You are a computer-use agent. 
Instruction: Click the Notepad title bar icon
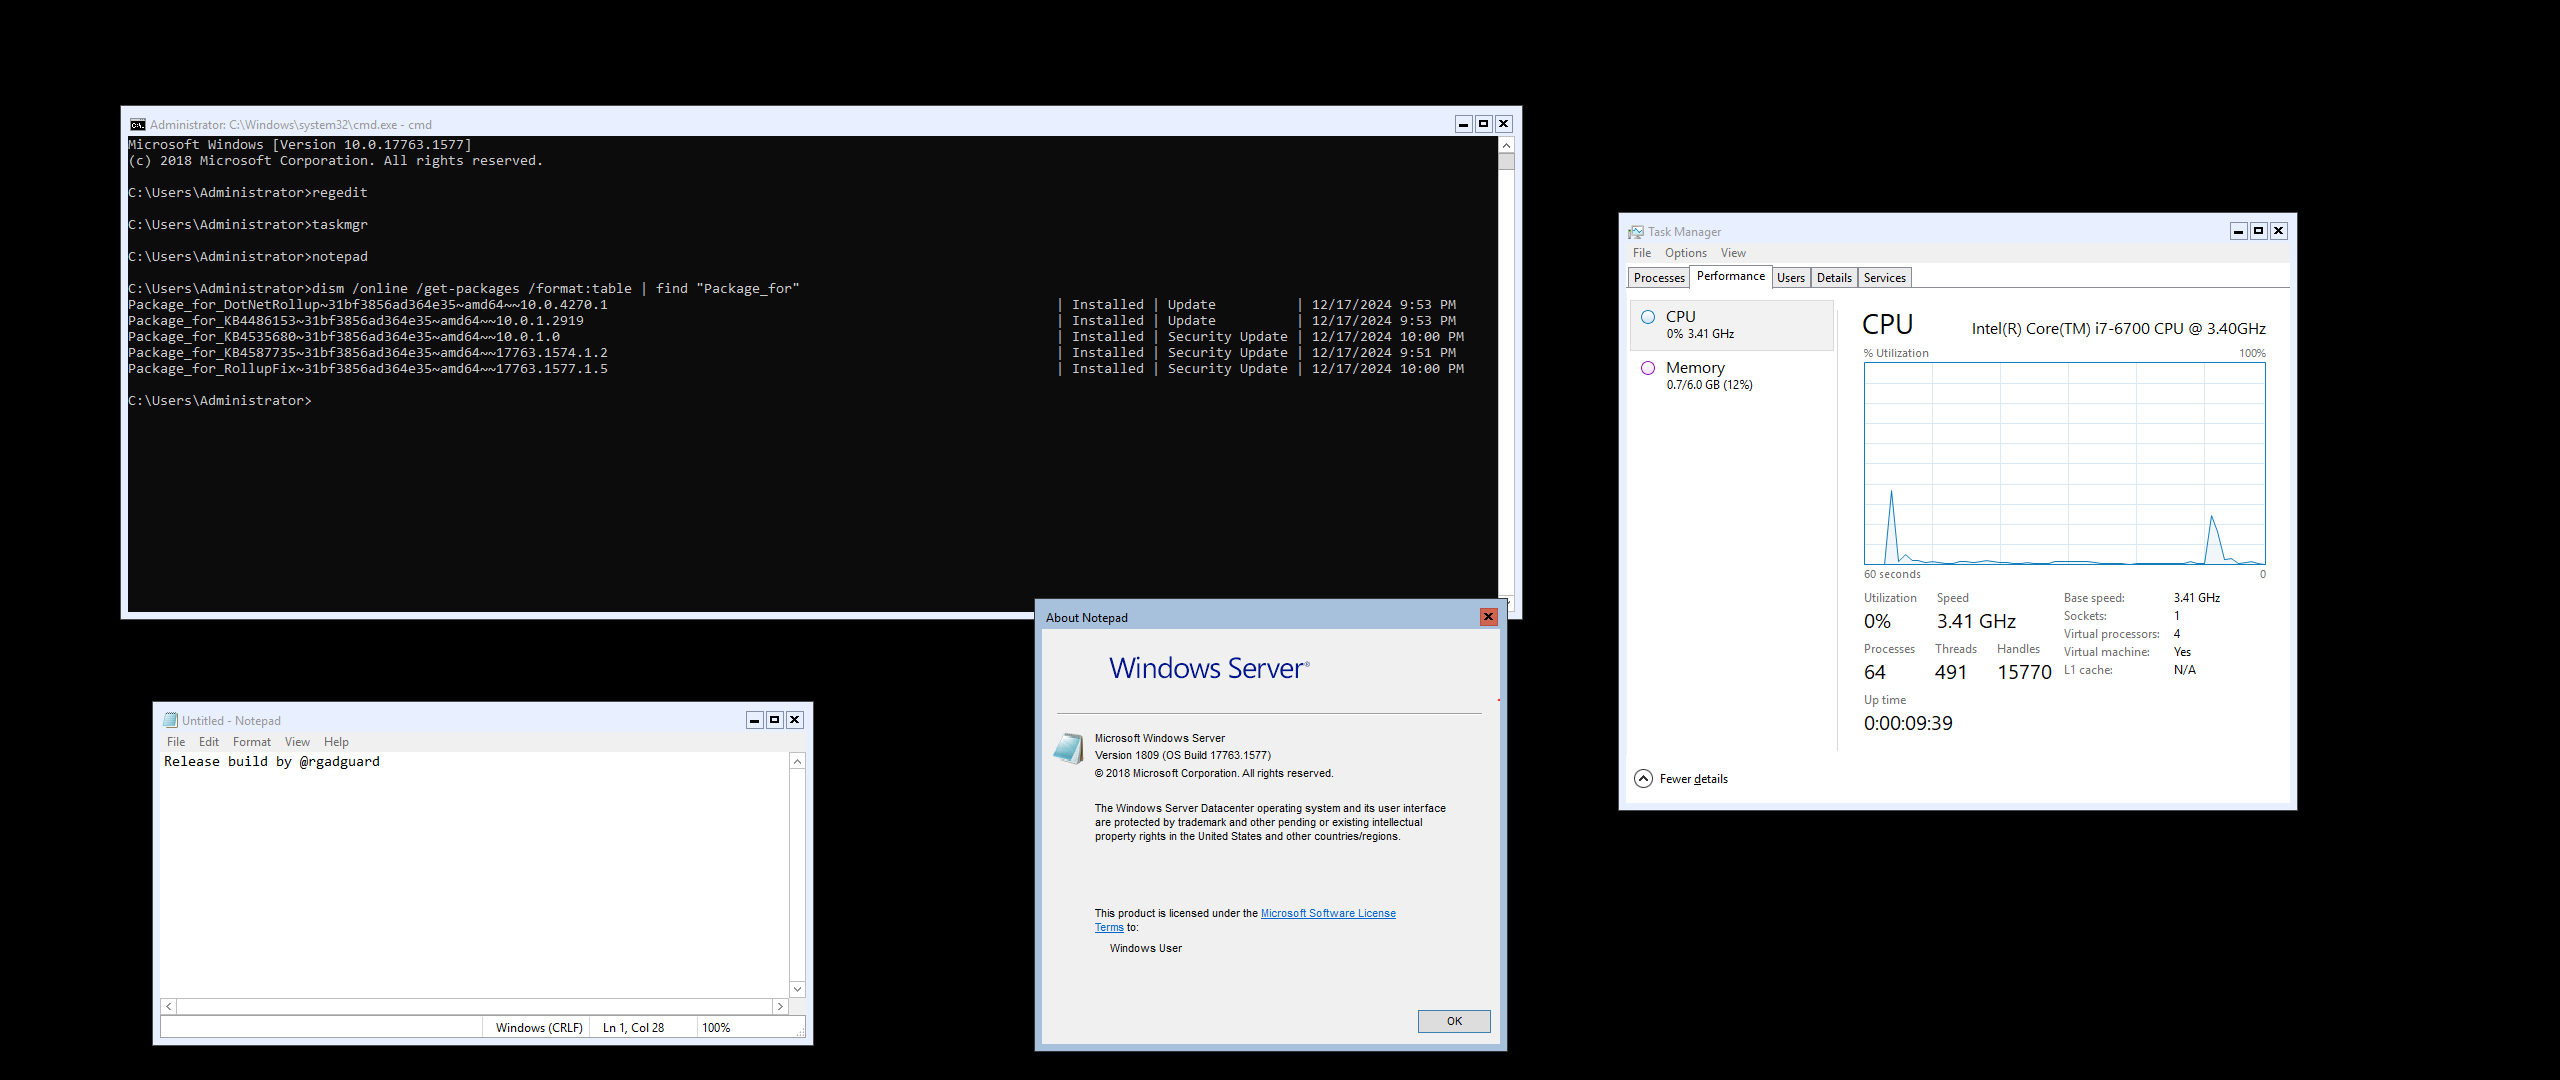click(x=170, y=720)
